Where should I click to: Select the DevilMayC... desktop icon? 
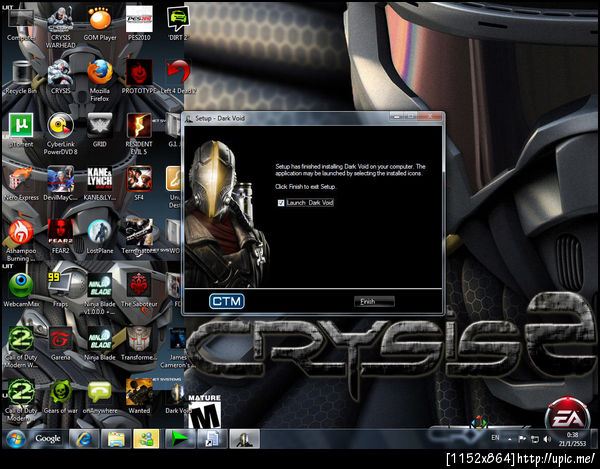click(60, 184)
